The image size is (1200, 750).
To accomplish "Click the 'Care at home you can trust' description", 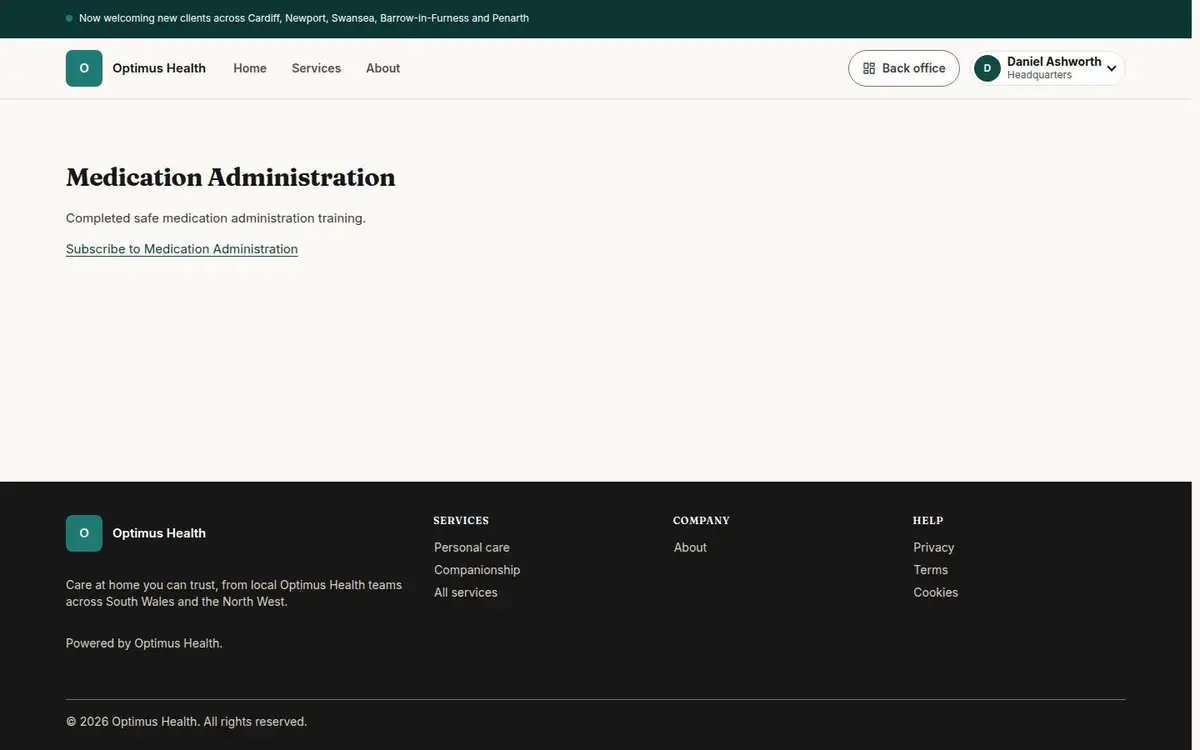I will (x=234, y=593).
